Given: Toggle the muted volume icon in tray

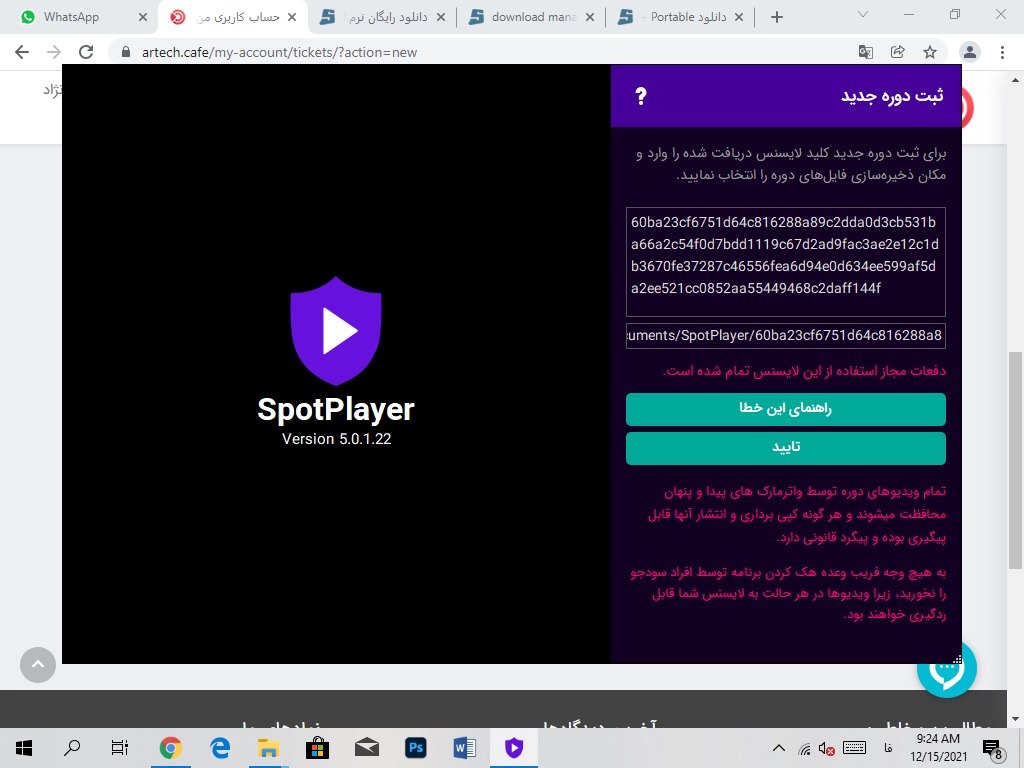Looking at the screenshot, I should 827,748.
